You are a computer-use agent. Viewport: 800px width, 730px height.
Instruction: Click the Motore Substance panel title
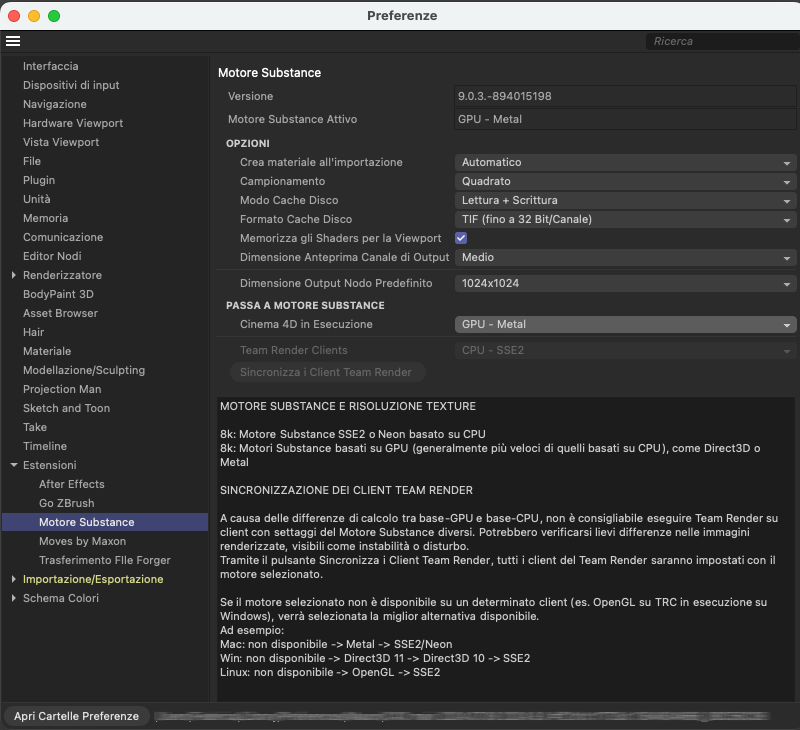[x=269, y=73]
